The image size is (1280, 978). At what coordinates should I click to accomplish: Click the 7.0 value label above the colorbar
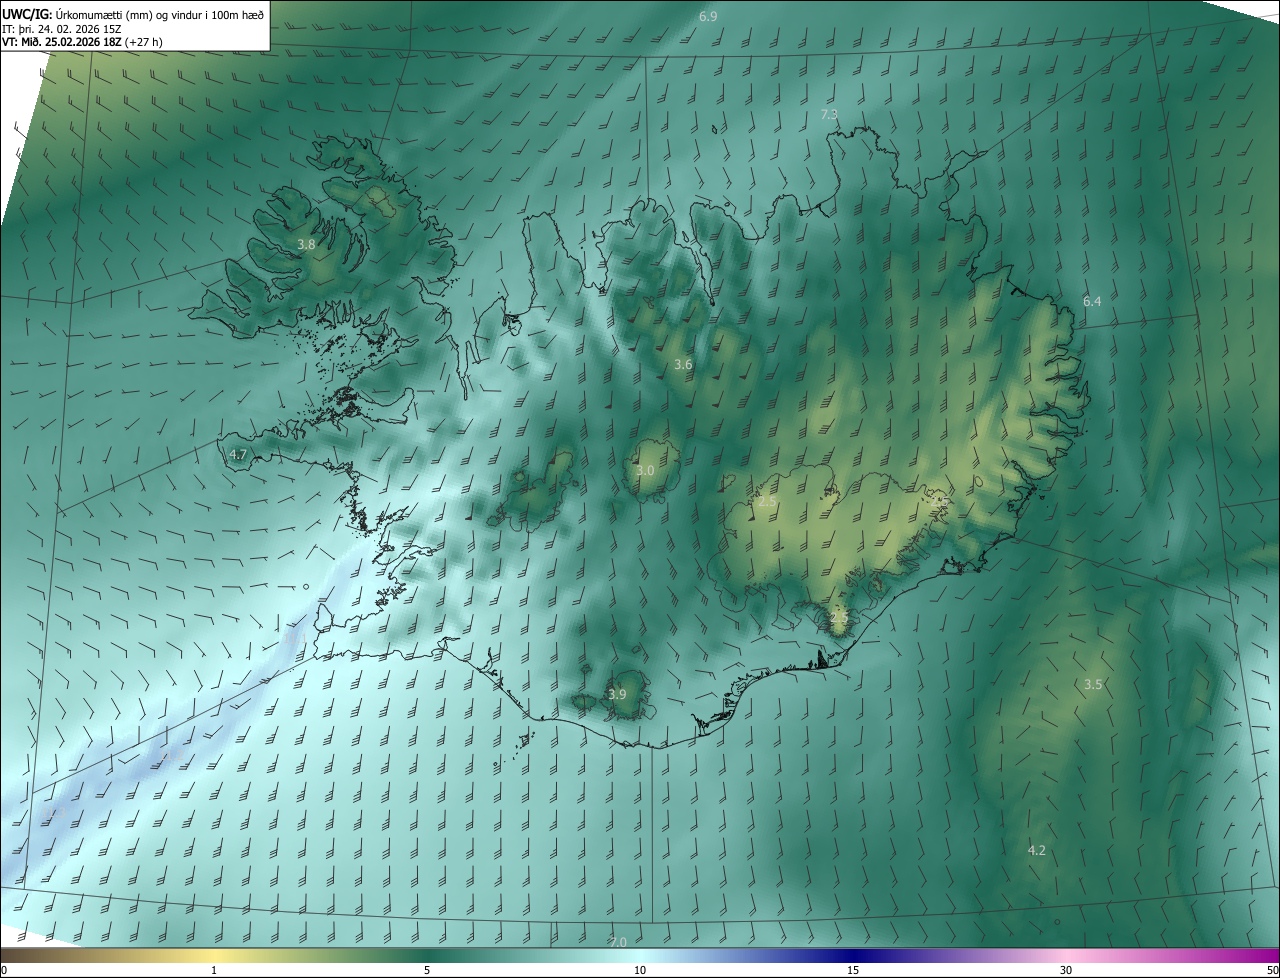(x=618, y=942)
